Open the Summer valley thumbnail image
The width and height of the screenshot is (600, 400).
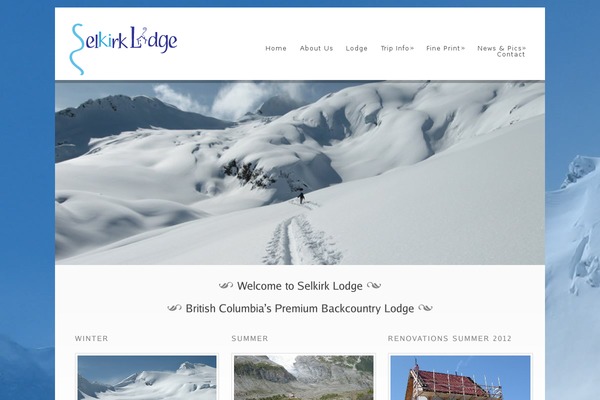click(x=303, y=378)
